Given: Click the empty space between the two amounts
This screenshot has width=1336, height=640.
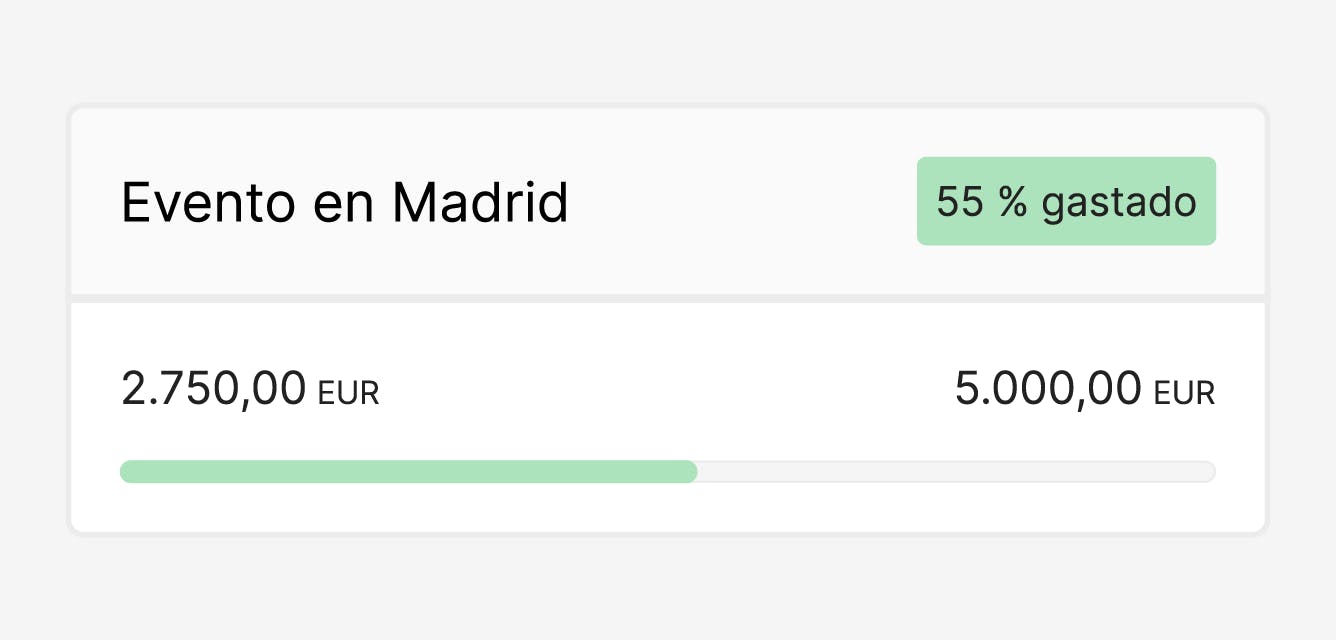Looking at the screenshot, I should [666, 388].
